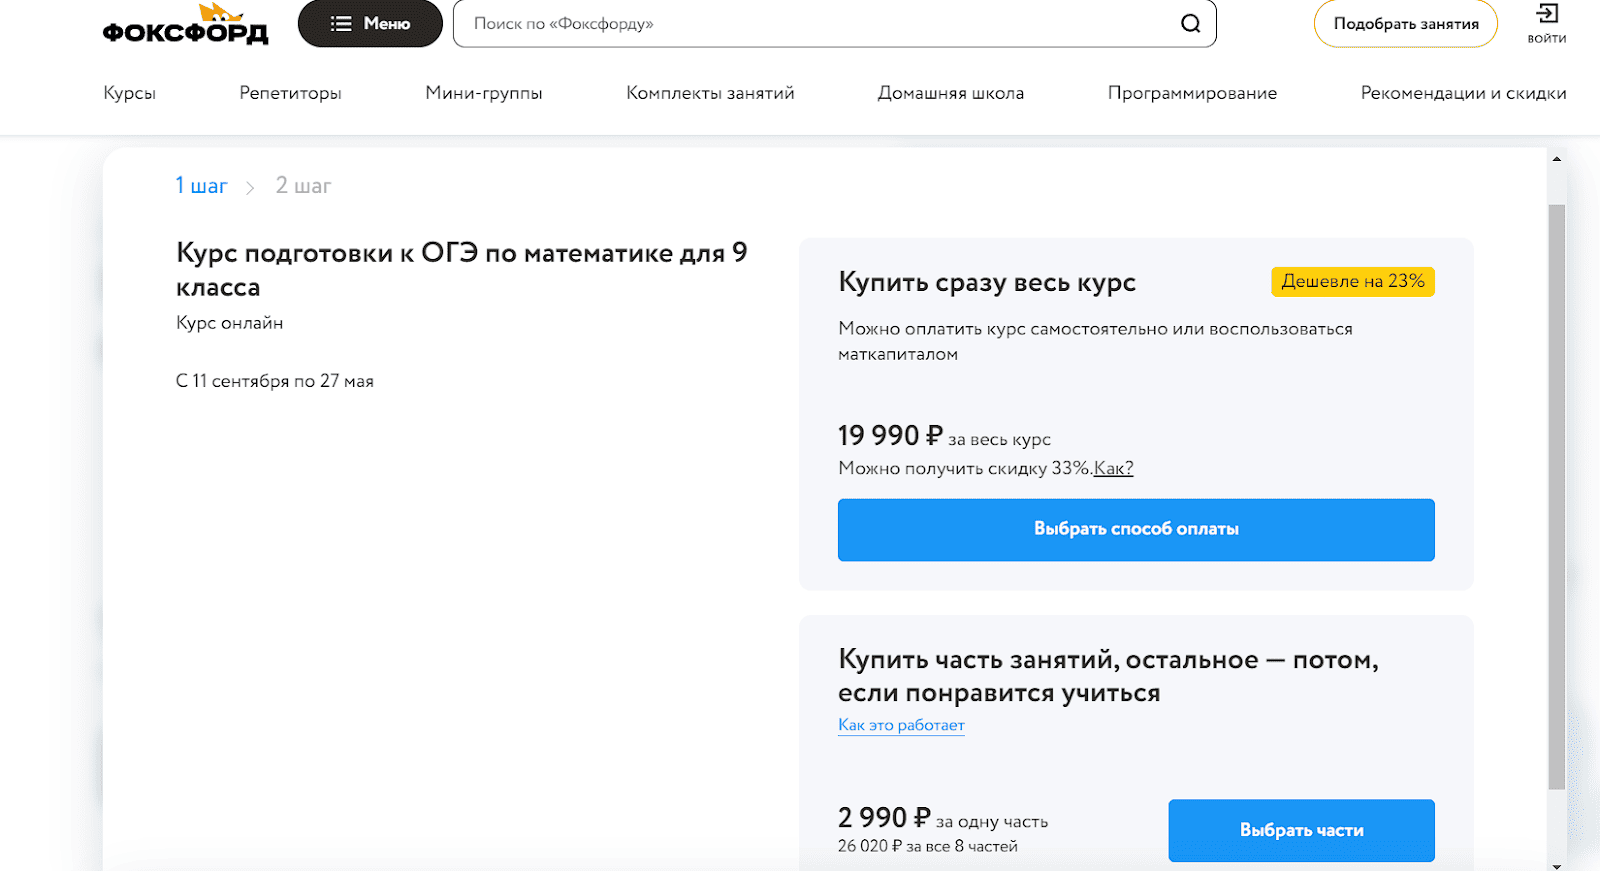Click the search magnifier icon
This screenshot has height=871, width=1600.
(1190, 24)
